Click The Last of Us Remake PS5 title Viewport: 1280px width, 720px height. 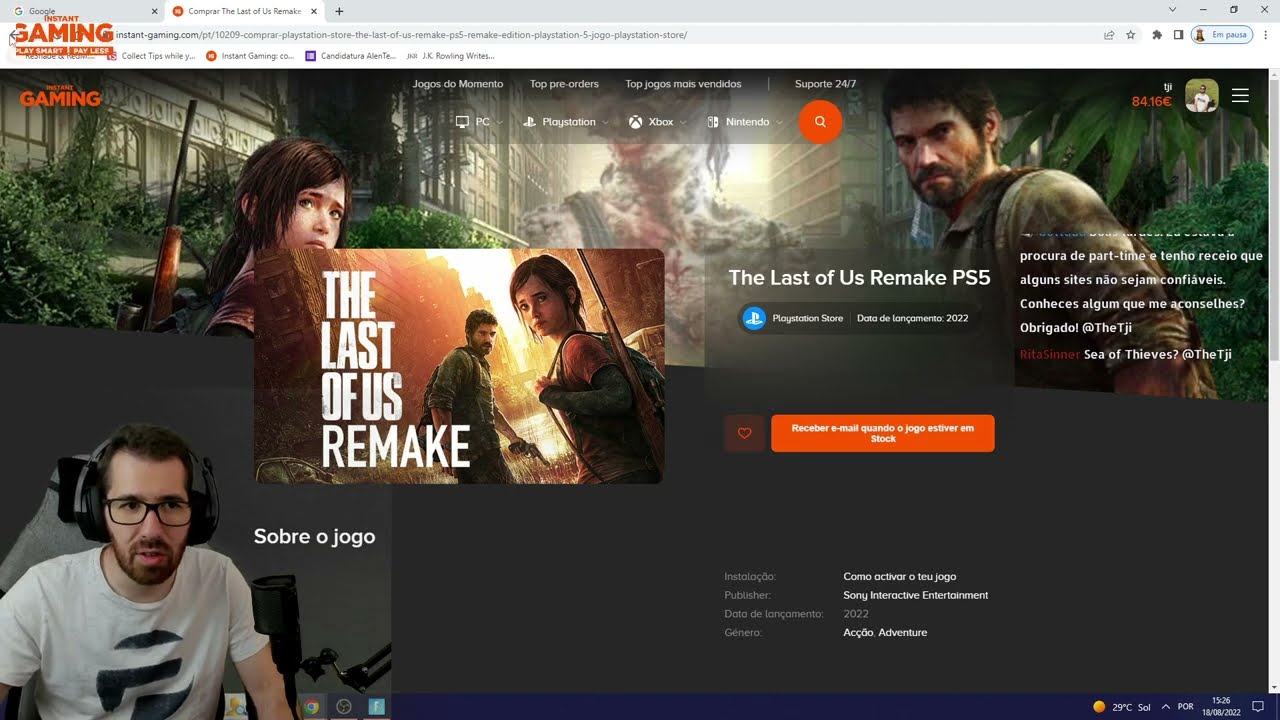point(859,277)
